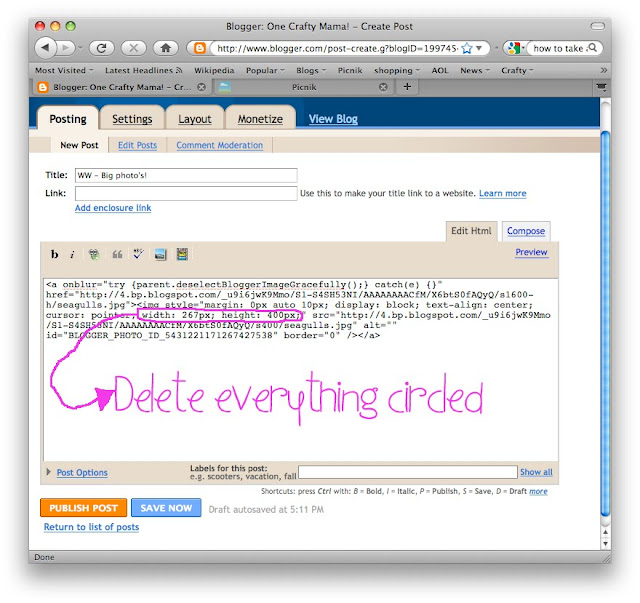Apply bold formatting in editor toolbar
This screenshot has width=640, height=603.
(x=54, y=254)
